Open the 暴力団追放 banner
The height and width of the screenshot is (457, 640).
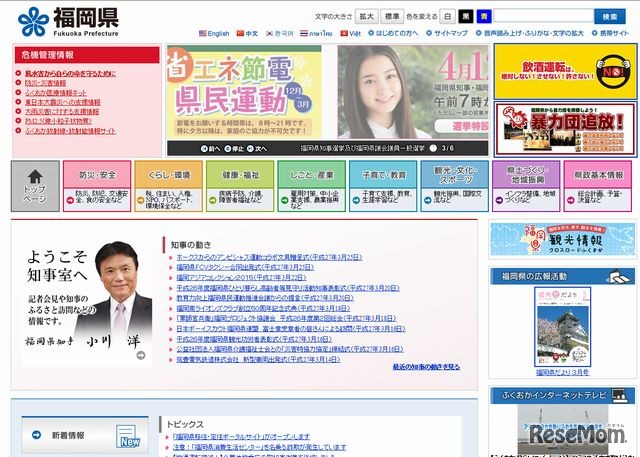pyautogui.click(x=565, y=129)
